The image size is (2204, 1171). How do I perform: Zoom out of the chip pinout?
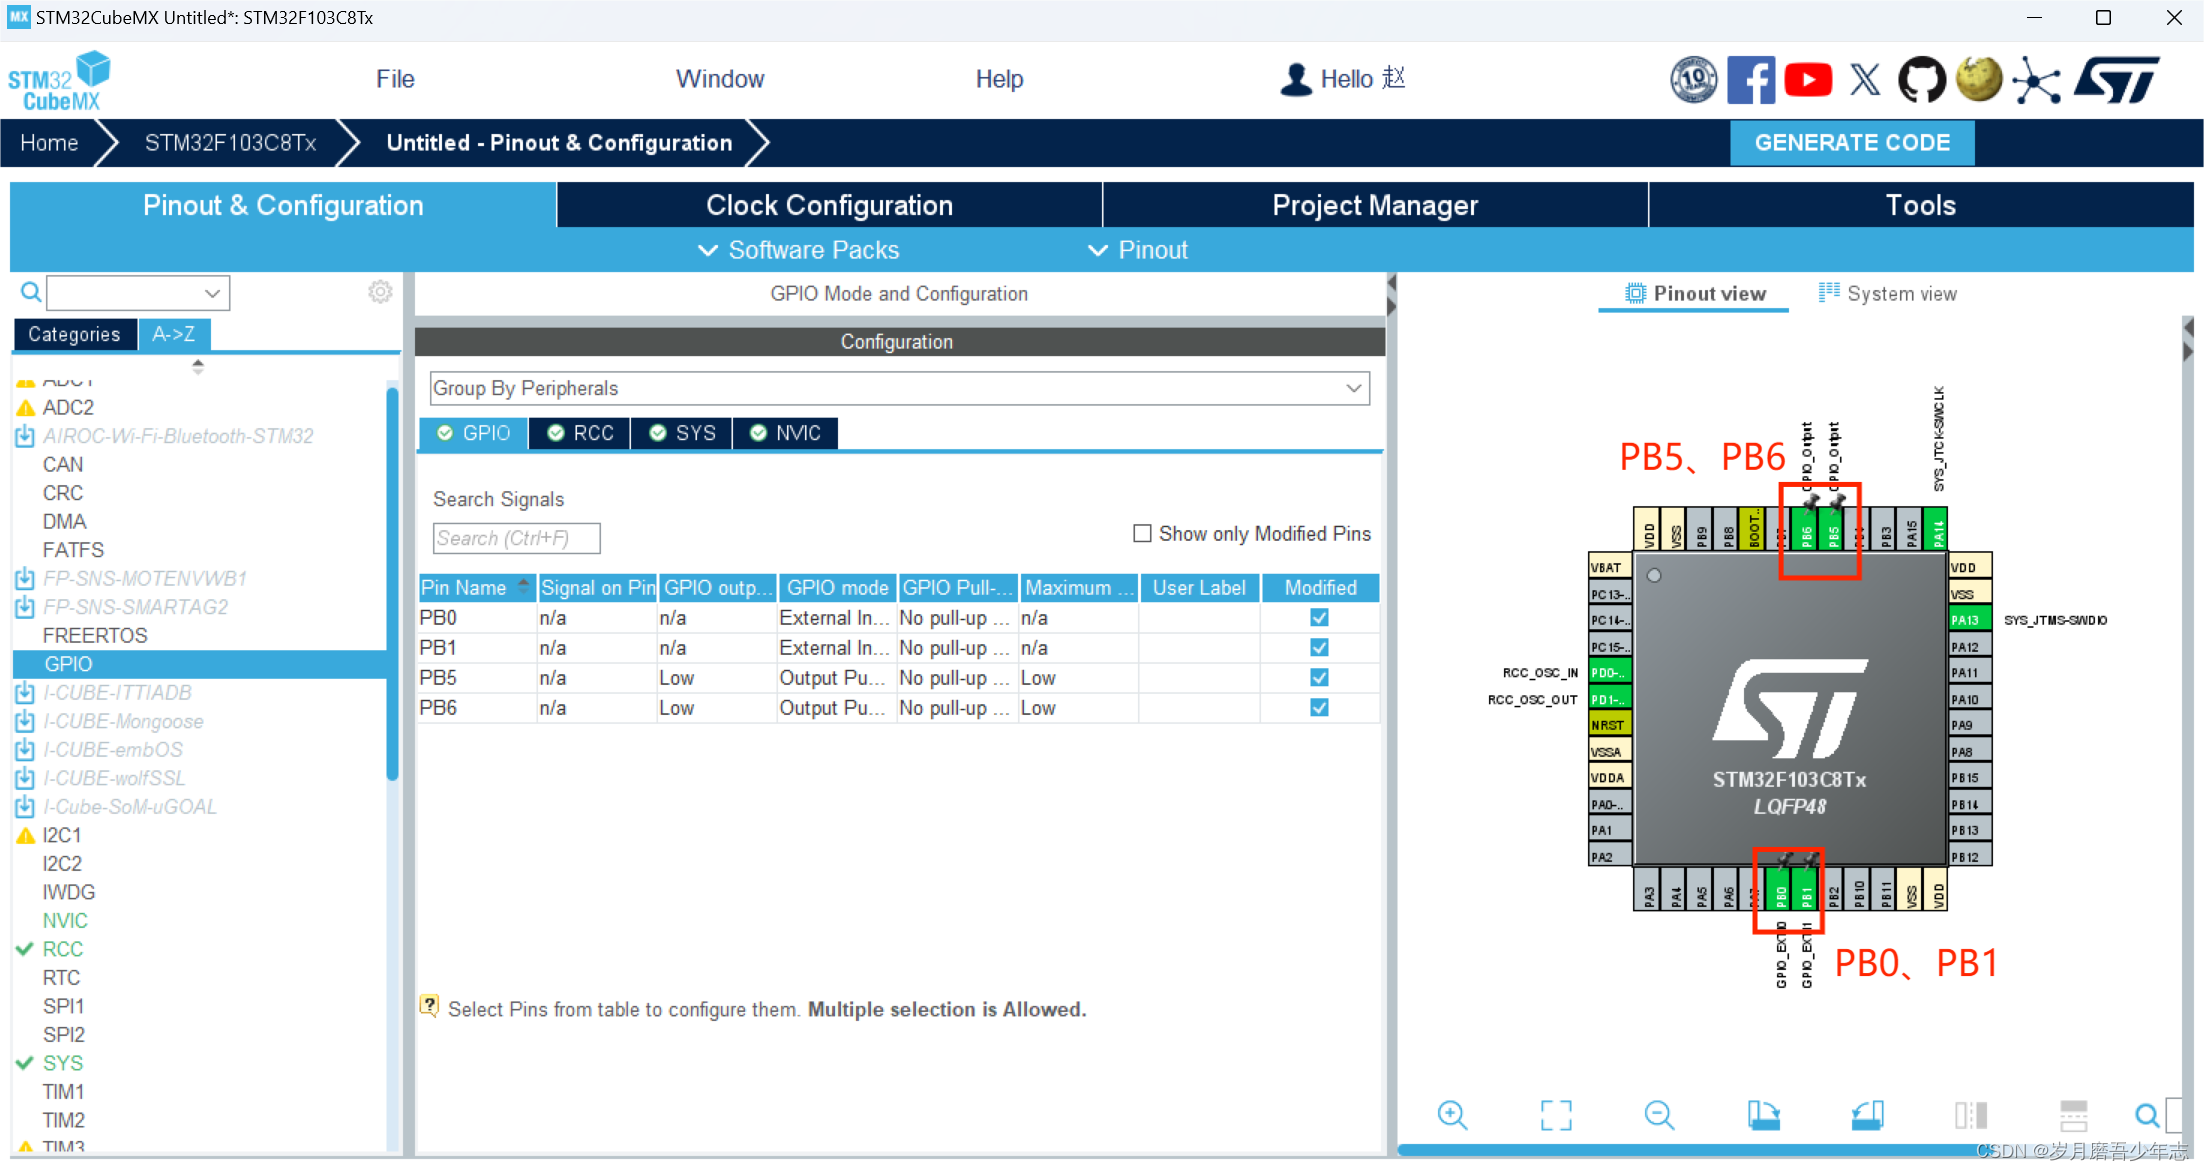pyautogui.click(x=1659, y=1114)
